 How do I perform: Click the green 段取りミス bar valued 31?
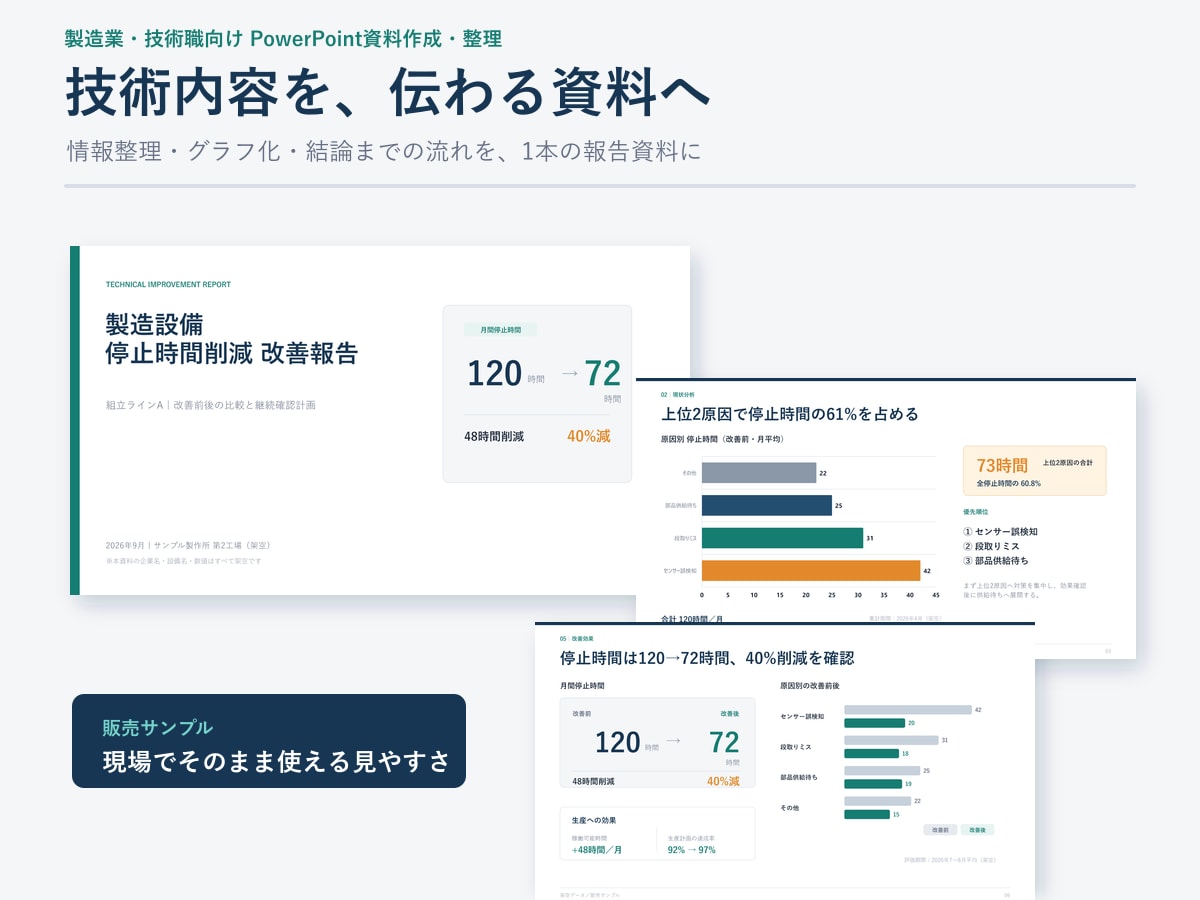[x=782, y=538]
